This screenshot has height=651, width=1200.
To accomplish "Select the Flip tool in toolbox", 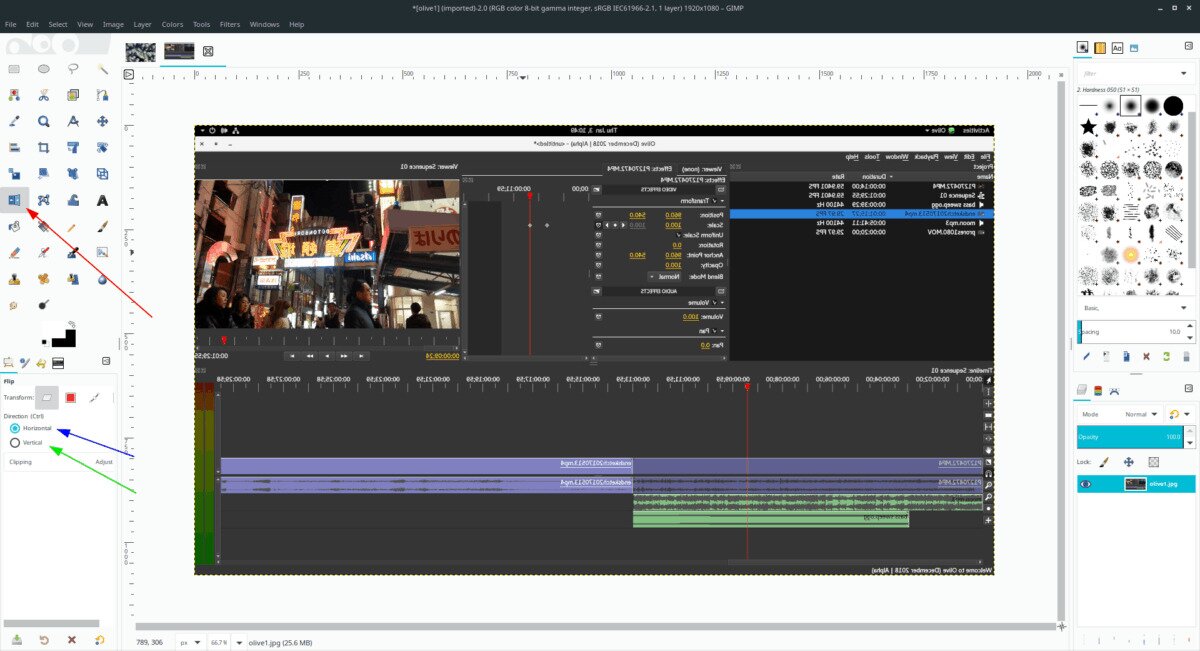I will [x=14, y=200].
